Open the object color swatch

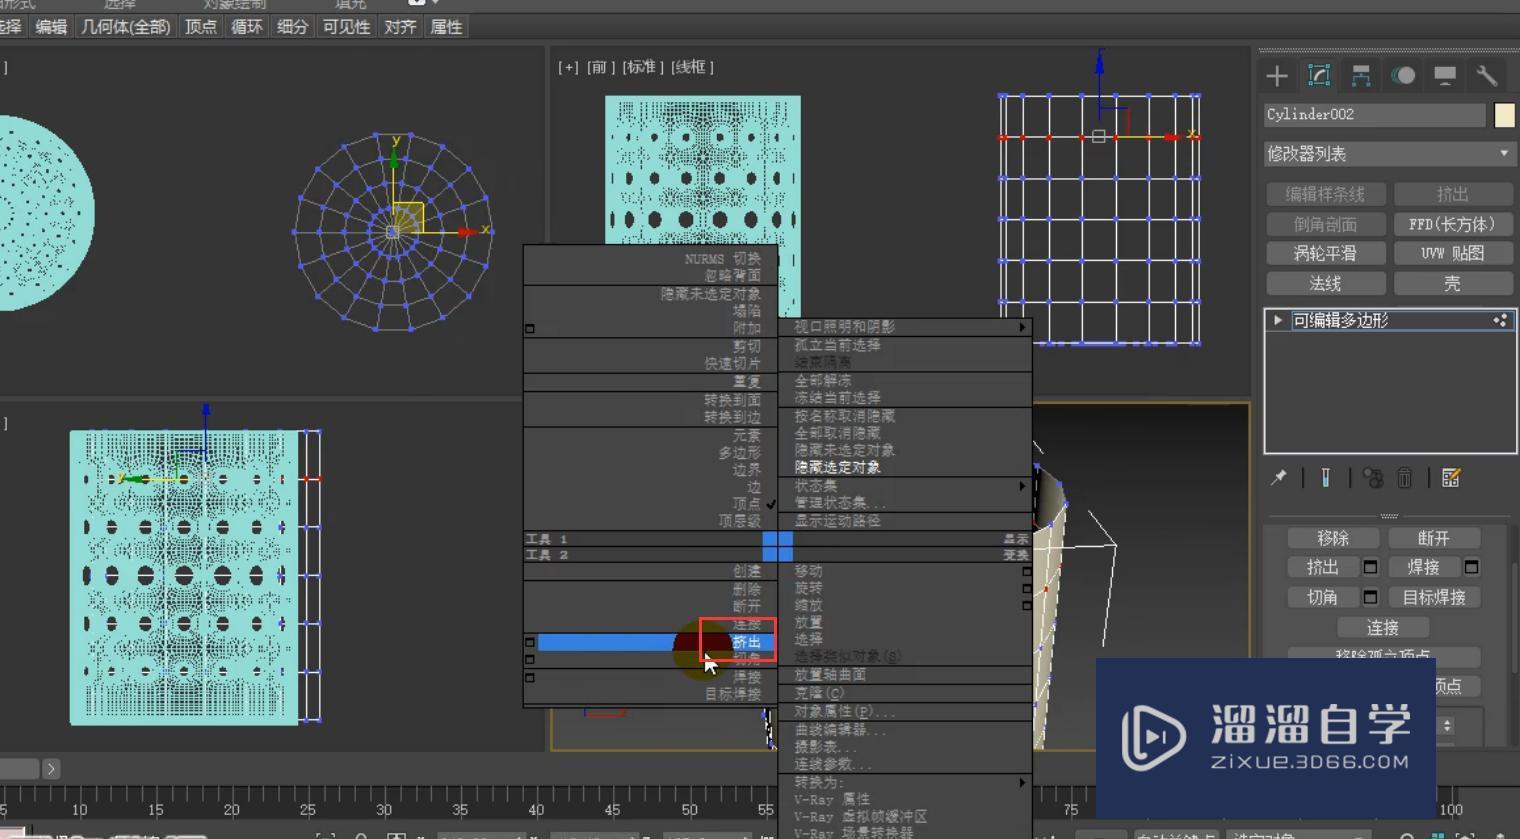1504,115
